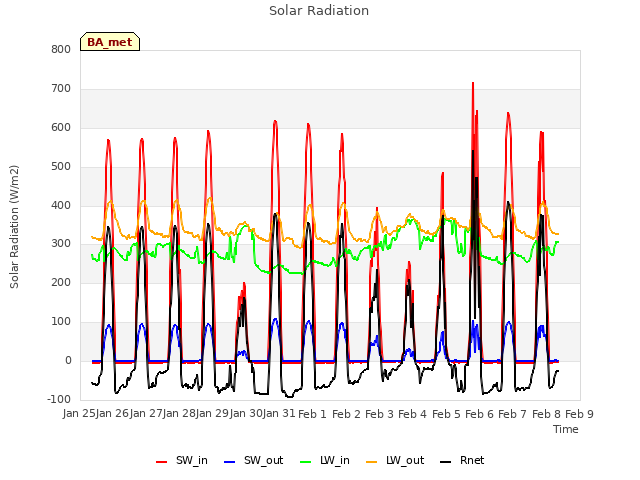Click the LW_in legend label

335,460
